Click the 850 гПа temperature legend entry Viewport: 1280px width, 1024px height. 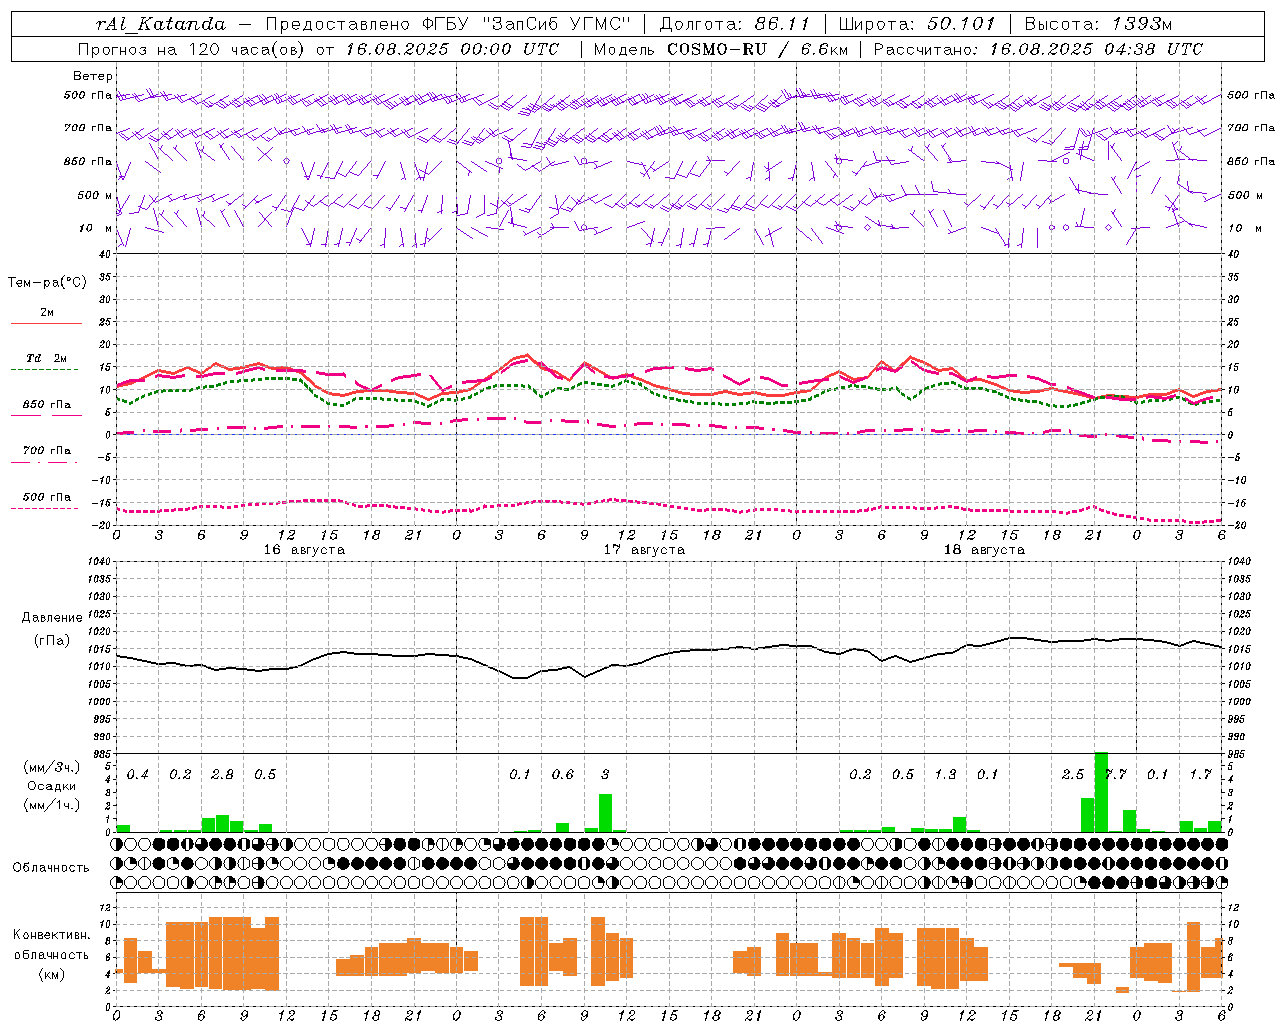(46, 405)
